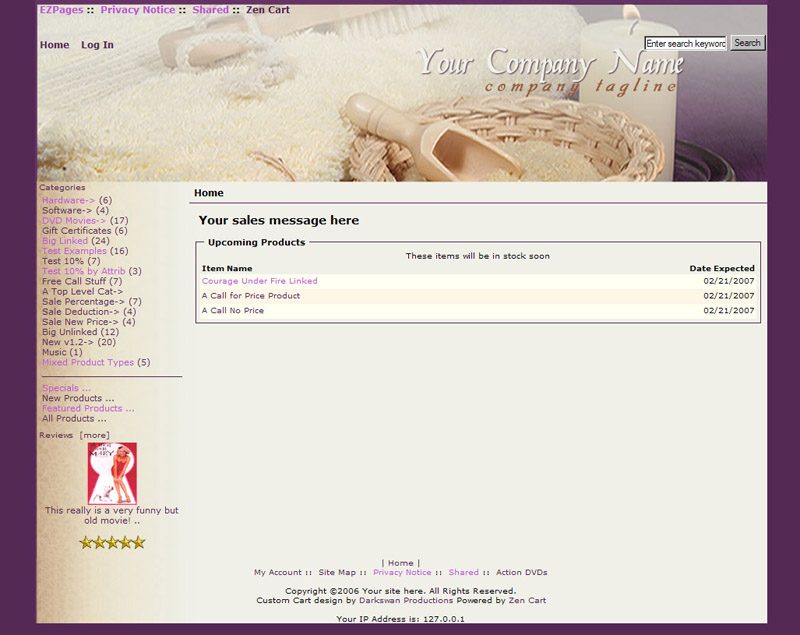Expand the Sale Percentage category
800x635 pixels.
click(x=83, y=301)
